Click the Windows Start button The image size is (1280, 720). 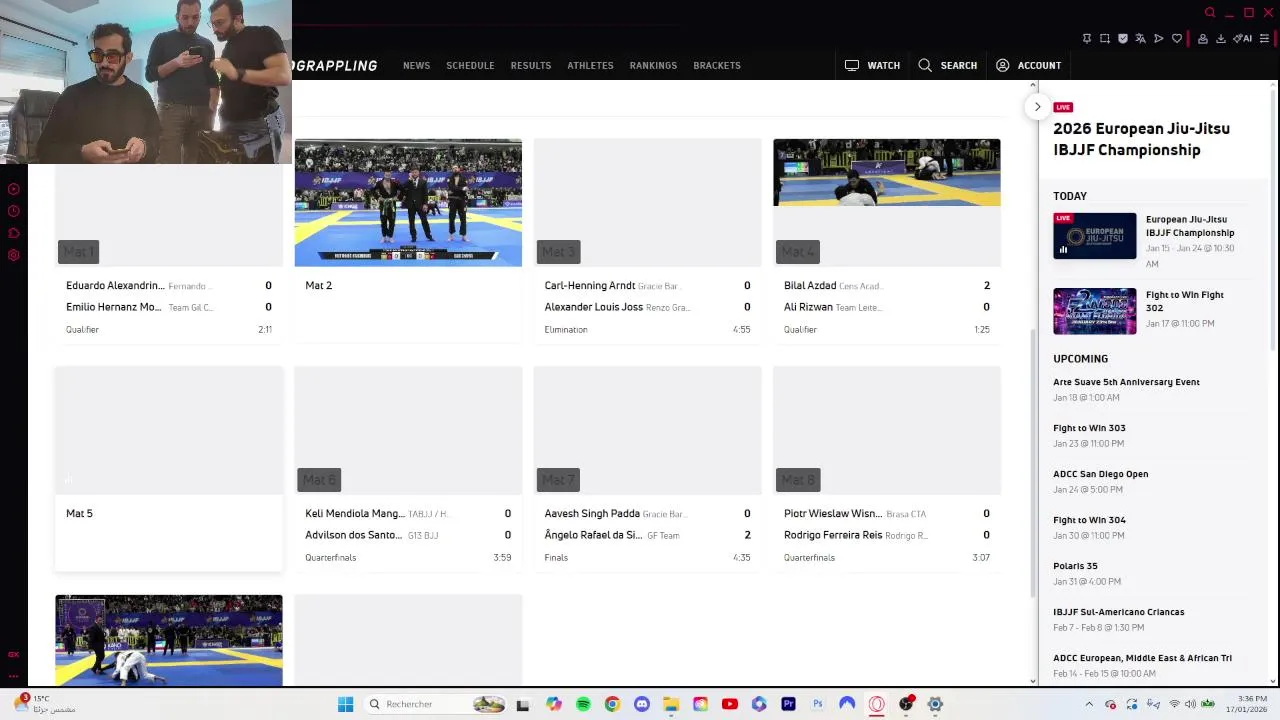(x=345, y=704)
